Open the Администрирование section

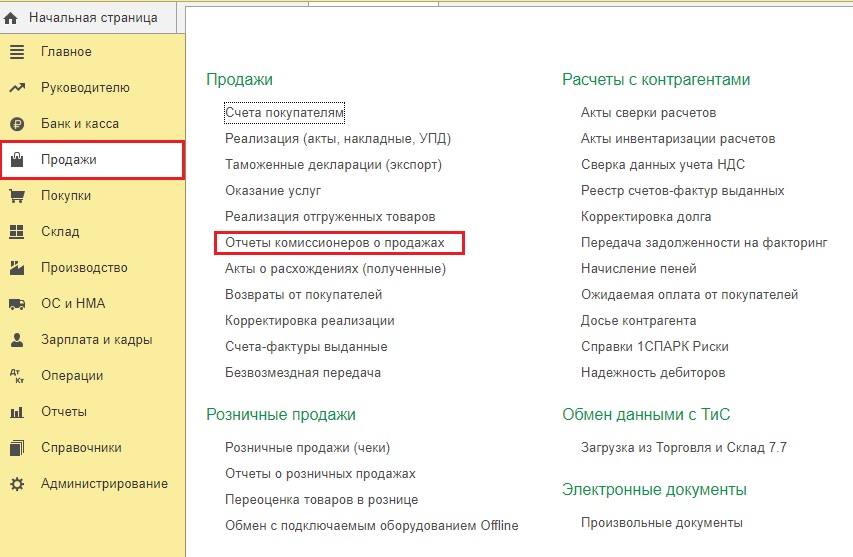92,484
